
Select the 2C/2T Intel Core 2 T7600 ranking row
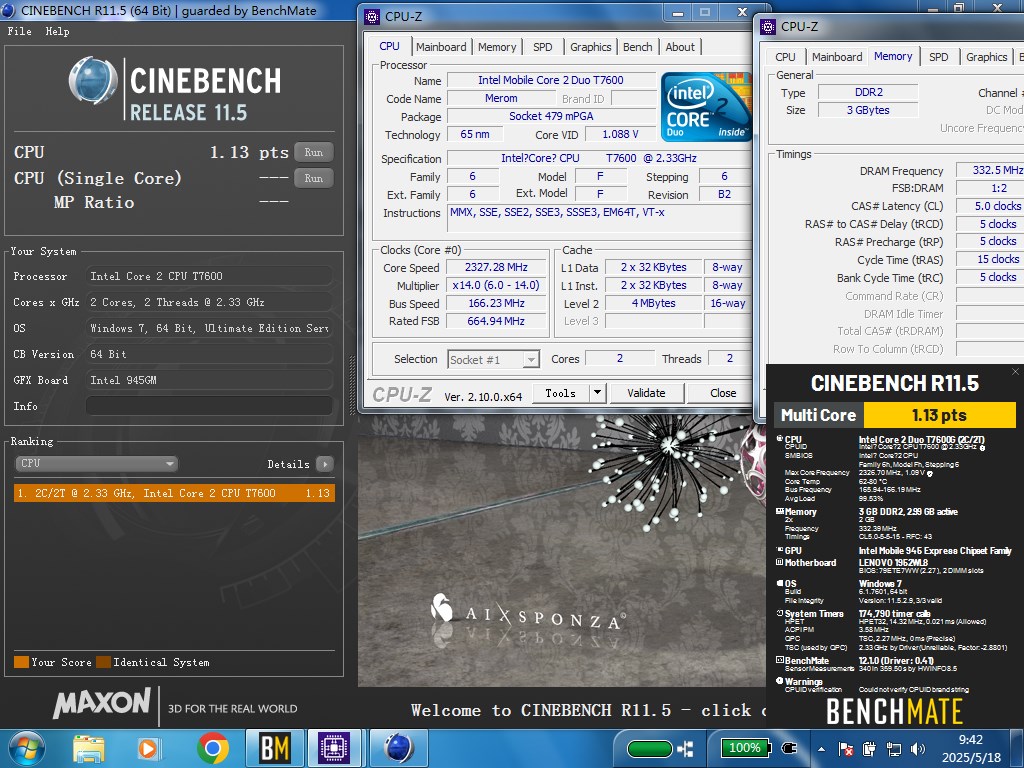pyautogui.click(x=174, y=493)
